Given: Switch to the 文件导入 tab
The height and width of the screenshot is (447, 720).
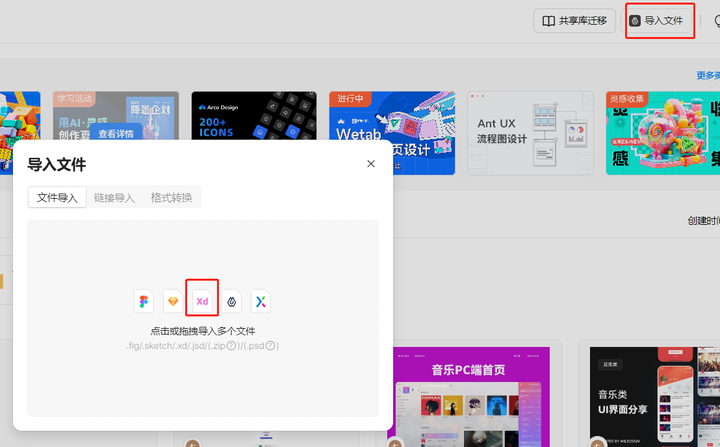Looking at the screenshot, I should tap(57, 198).
